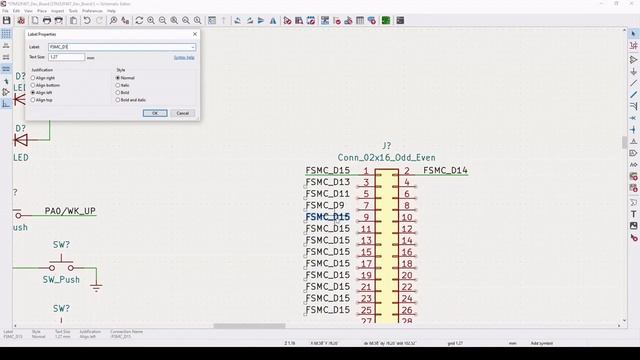Click OK in Label Properties dialog
Viewport: 640px width, 360px height.
tap(155, 113)
